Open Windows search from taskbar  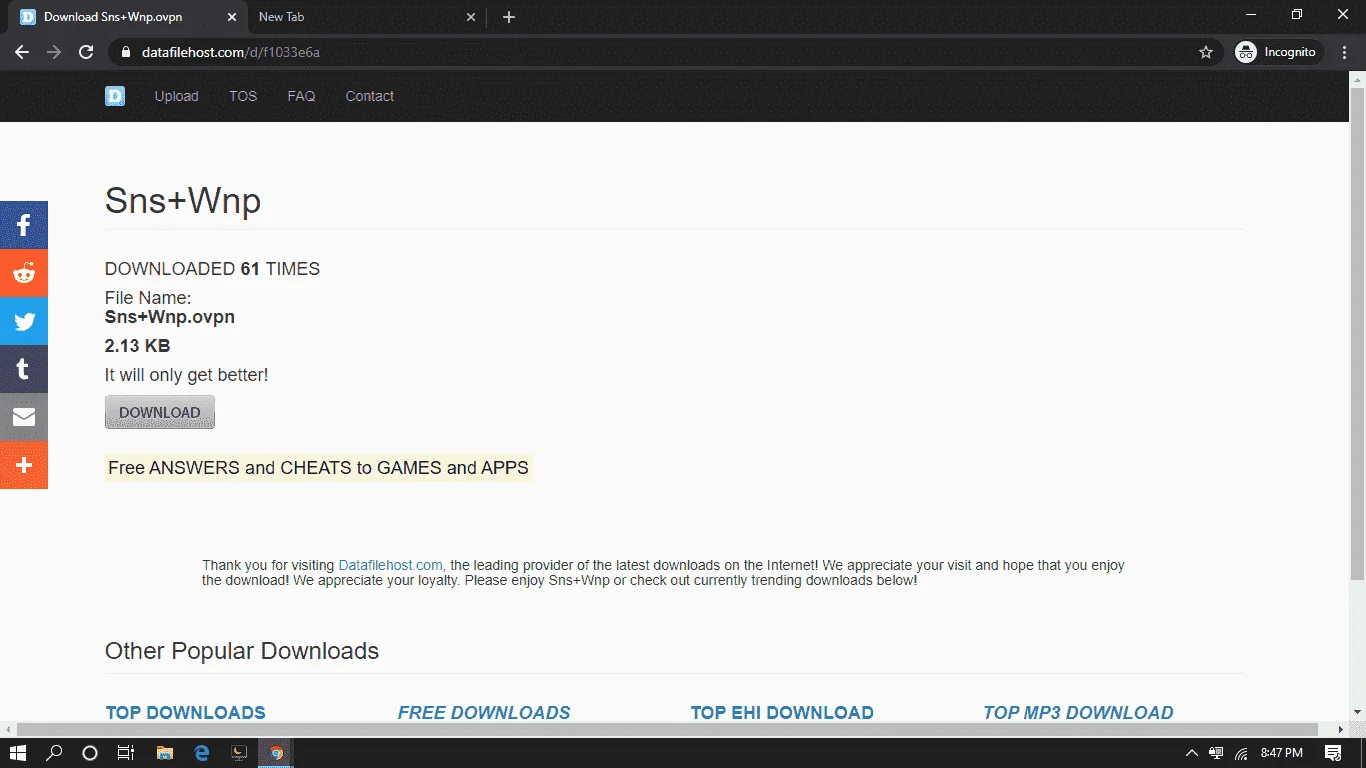click(55, 753)
